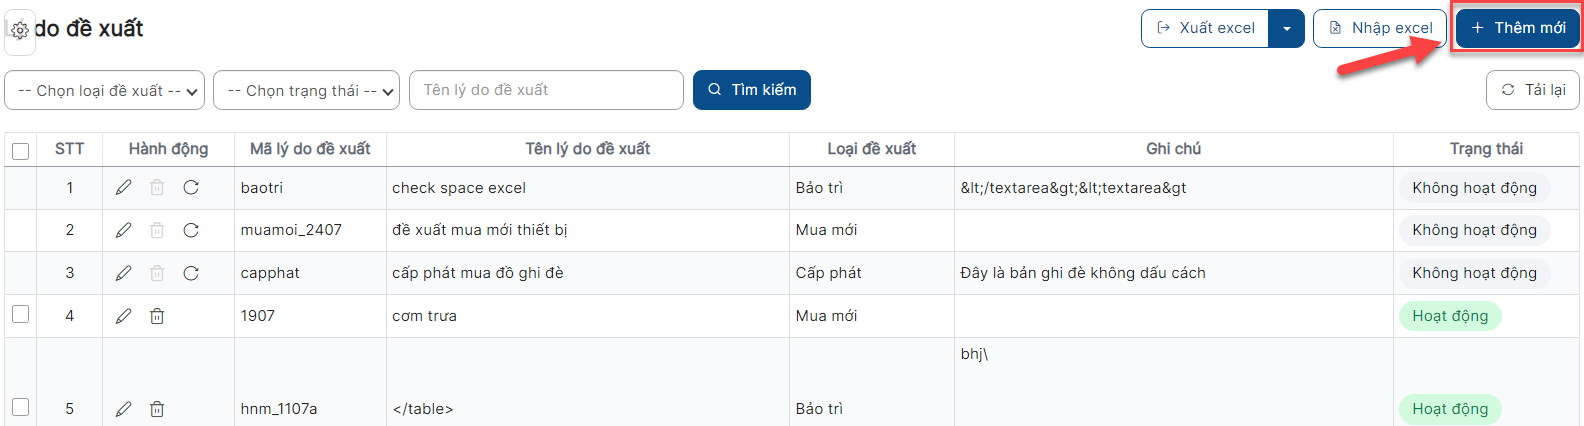The height and width of the screenshot is (426, 1584).
Task: Expand the Xuất excel dropdown arrow
Action: click(1286, 28)
